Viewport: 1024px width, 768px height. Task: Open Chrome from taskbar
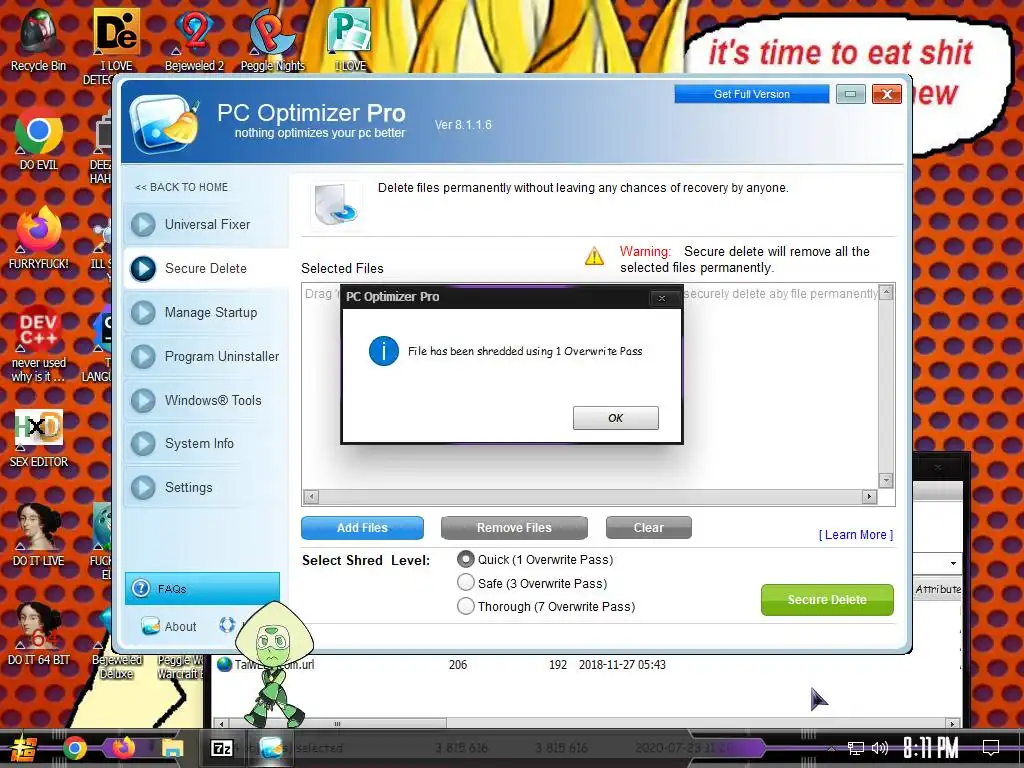(74, 748)
